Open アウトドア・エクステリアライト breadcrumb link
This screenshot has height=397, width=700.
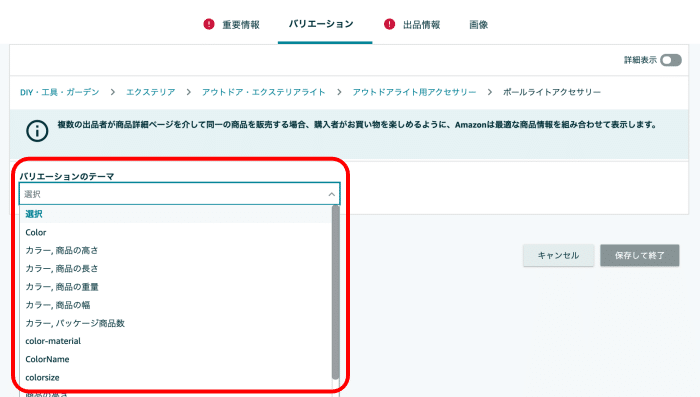[263, 92]
